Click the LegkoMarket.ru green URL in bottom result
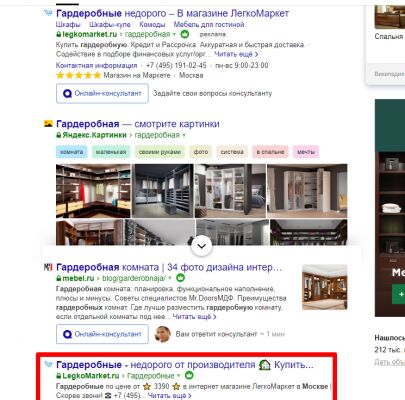The height and width of the screenshot is (400, 405). [90, 376]
